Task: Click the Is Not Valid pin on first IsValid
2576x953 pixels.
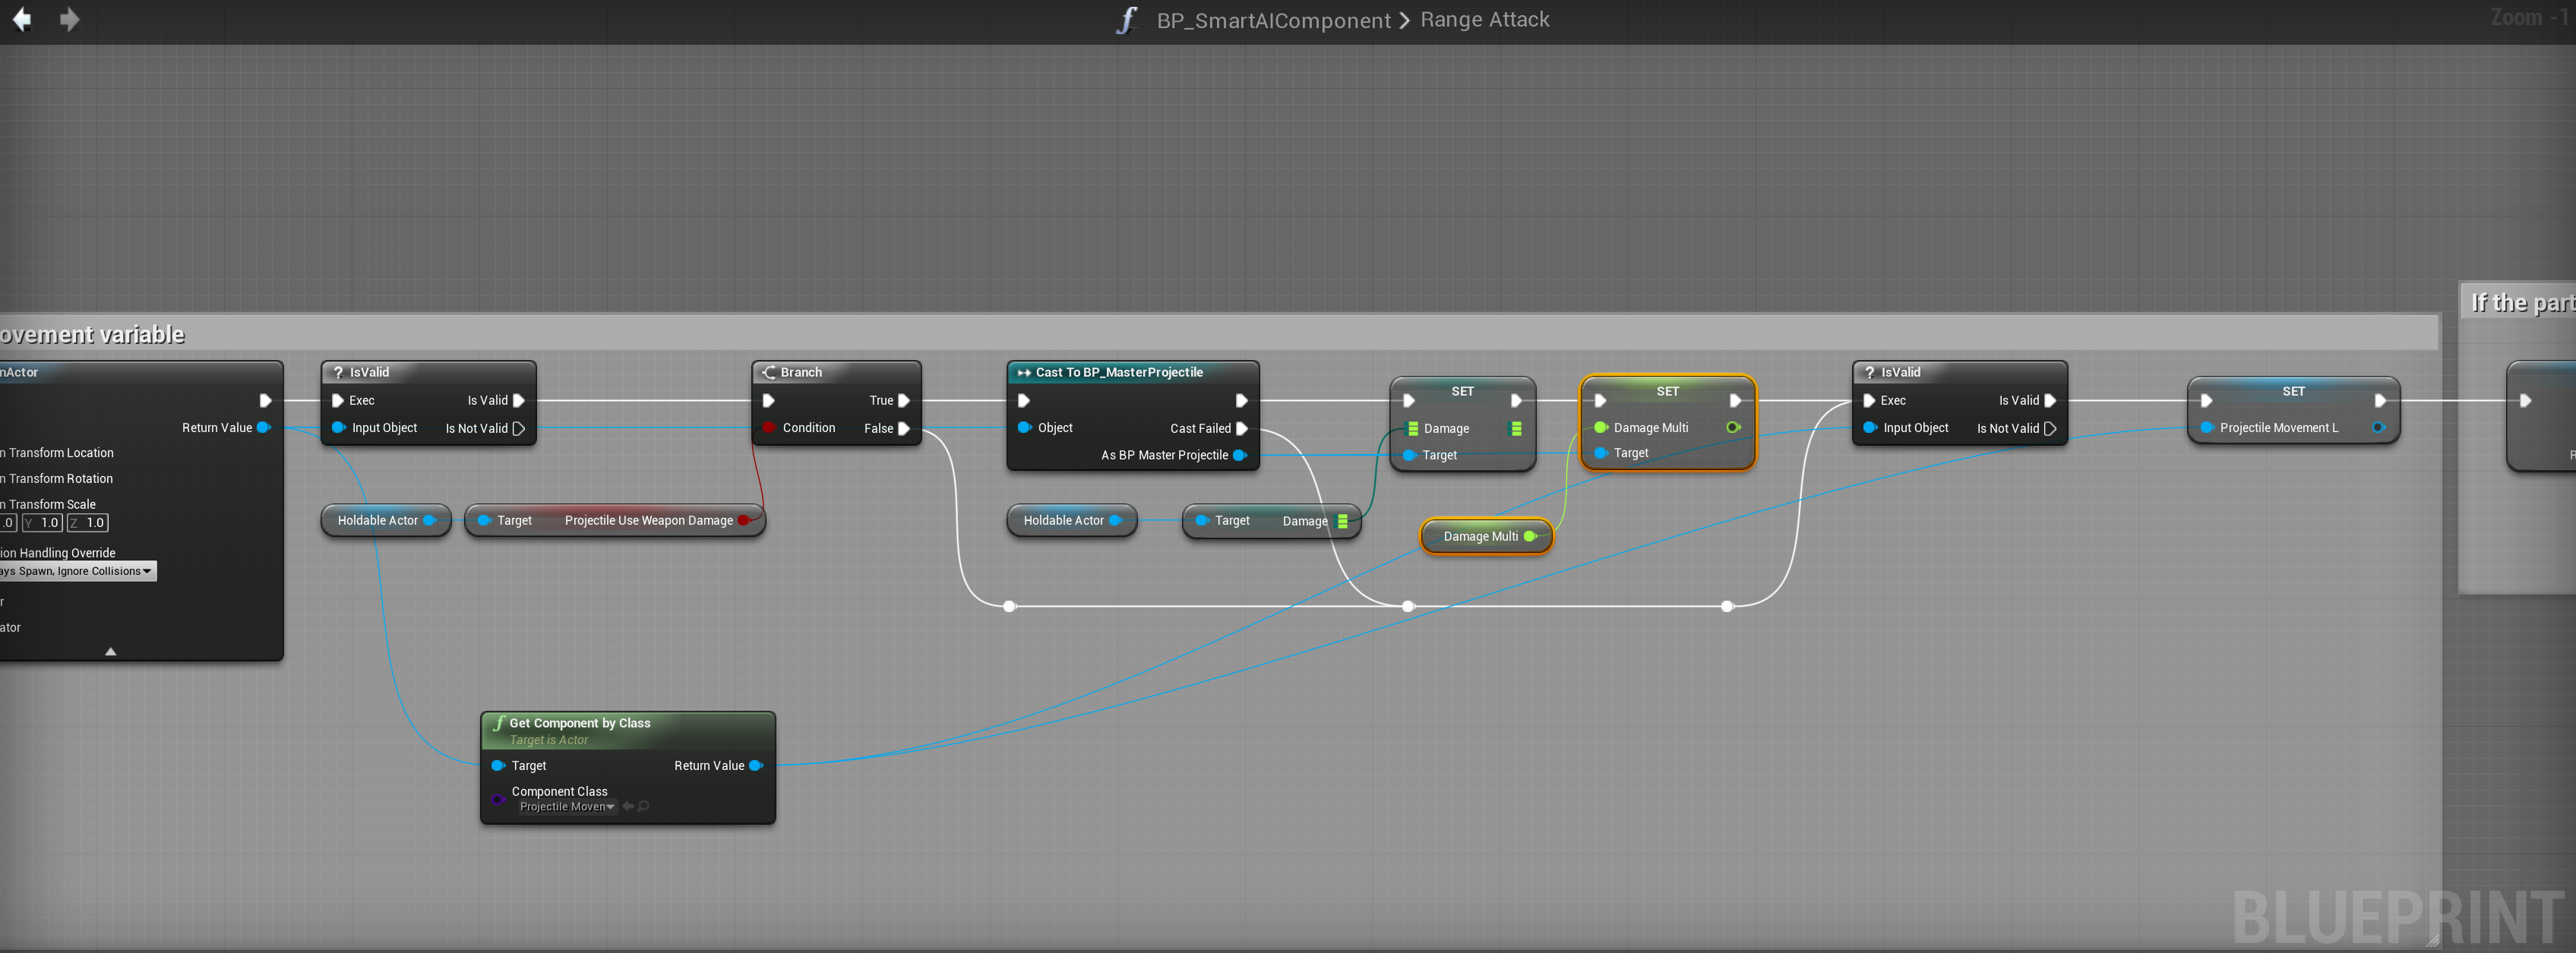Action: pos(519,428)
